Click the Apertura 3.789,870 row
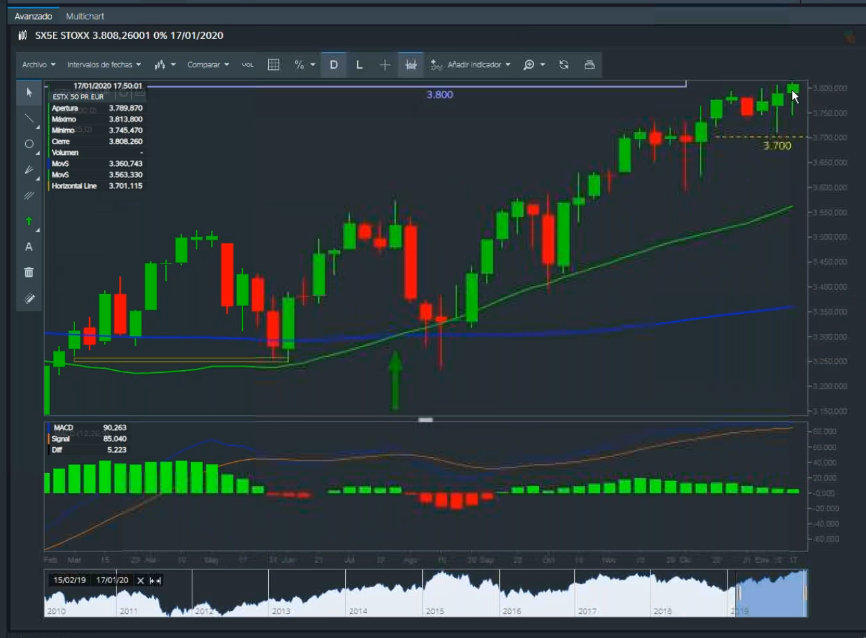Viewport: 866px width, 638px height. [x=97, y=108]
